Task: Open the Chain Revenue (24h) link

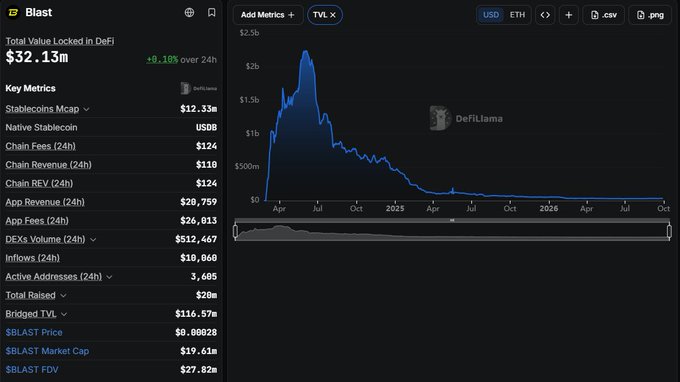Action: (x=49, y=165)
